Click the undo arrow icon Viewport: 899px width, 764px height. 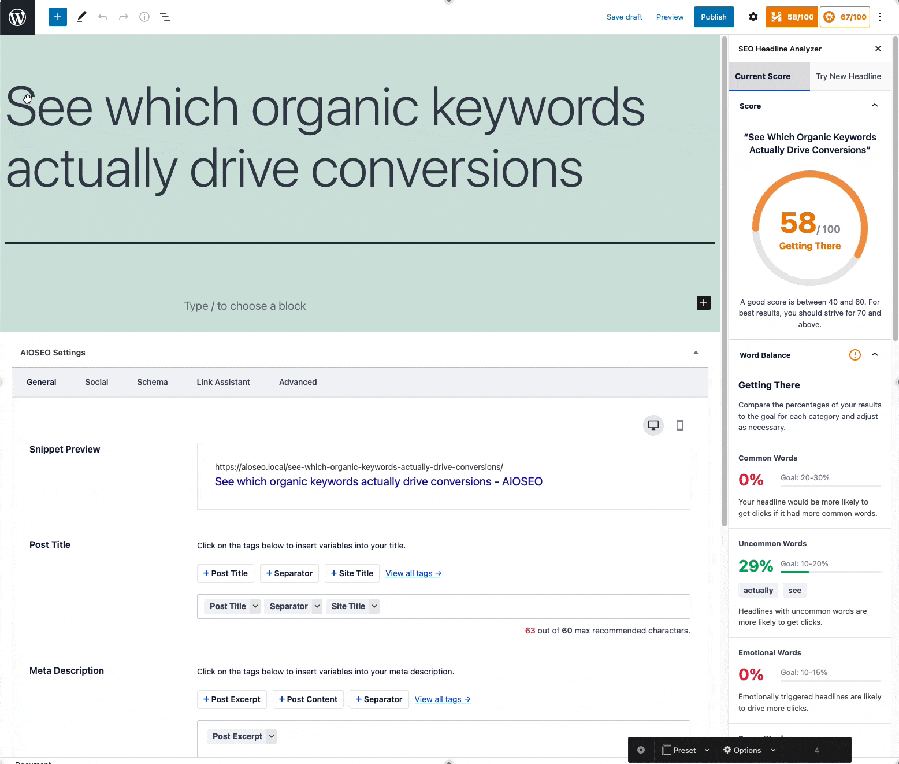click(x=103, y=17)
